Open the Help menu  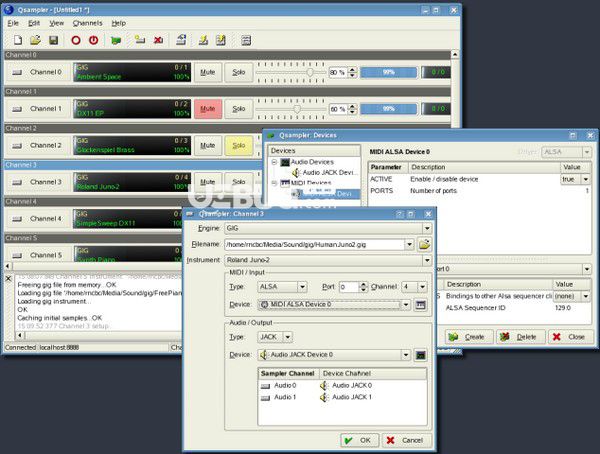(119, 23)
